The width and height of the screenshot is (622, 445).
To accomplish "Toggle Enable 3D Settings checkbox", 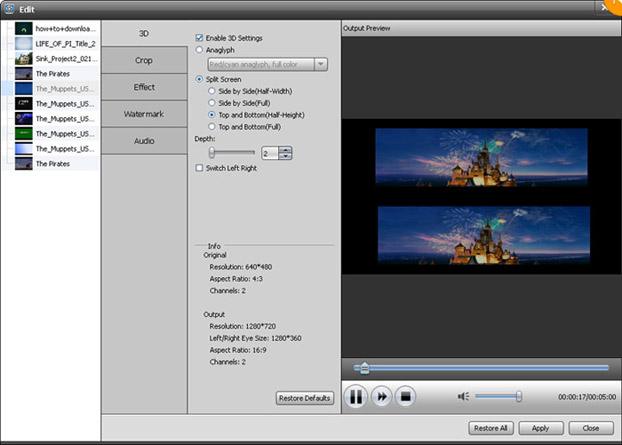I will pos(199,38).
